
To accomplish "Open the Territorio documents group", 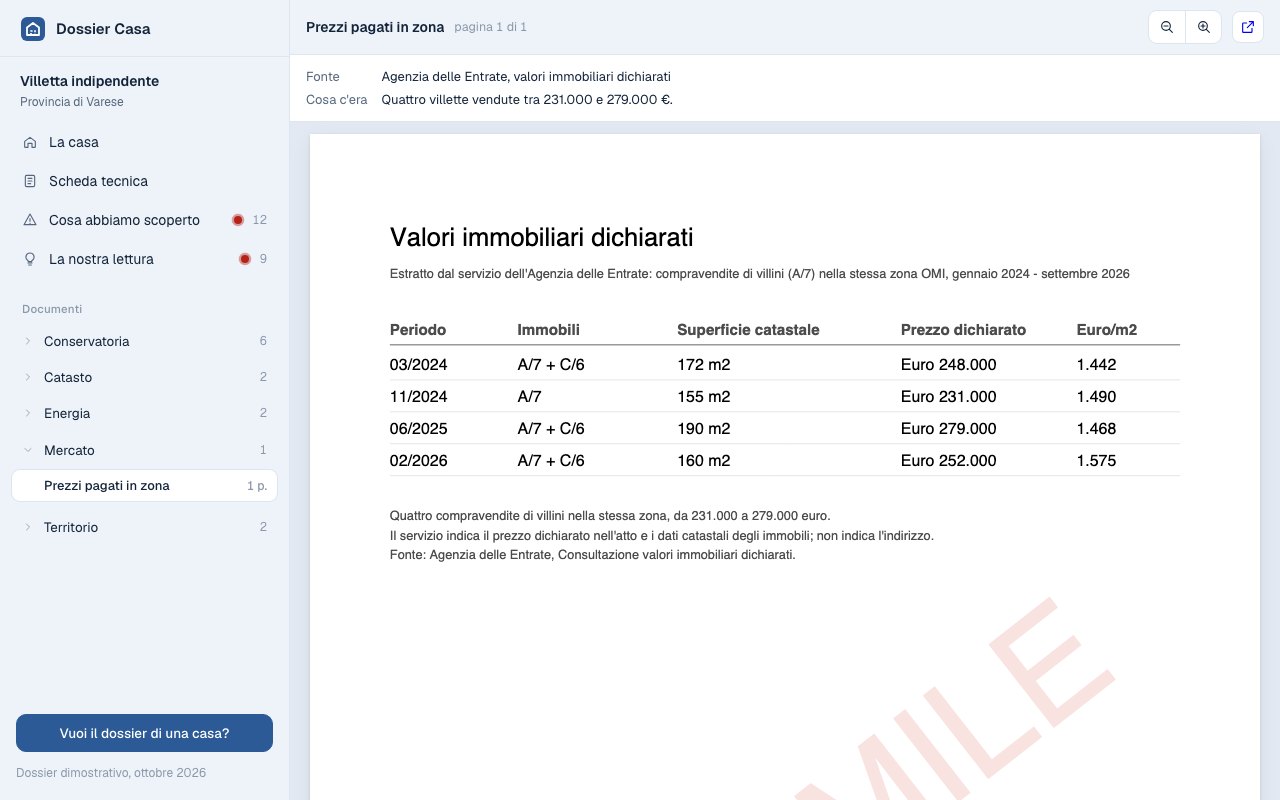I will [144, 527].
